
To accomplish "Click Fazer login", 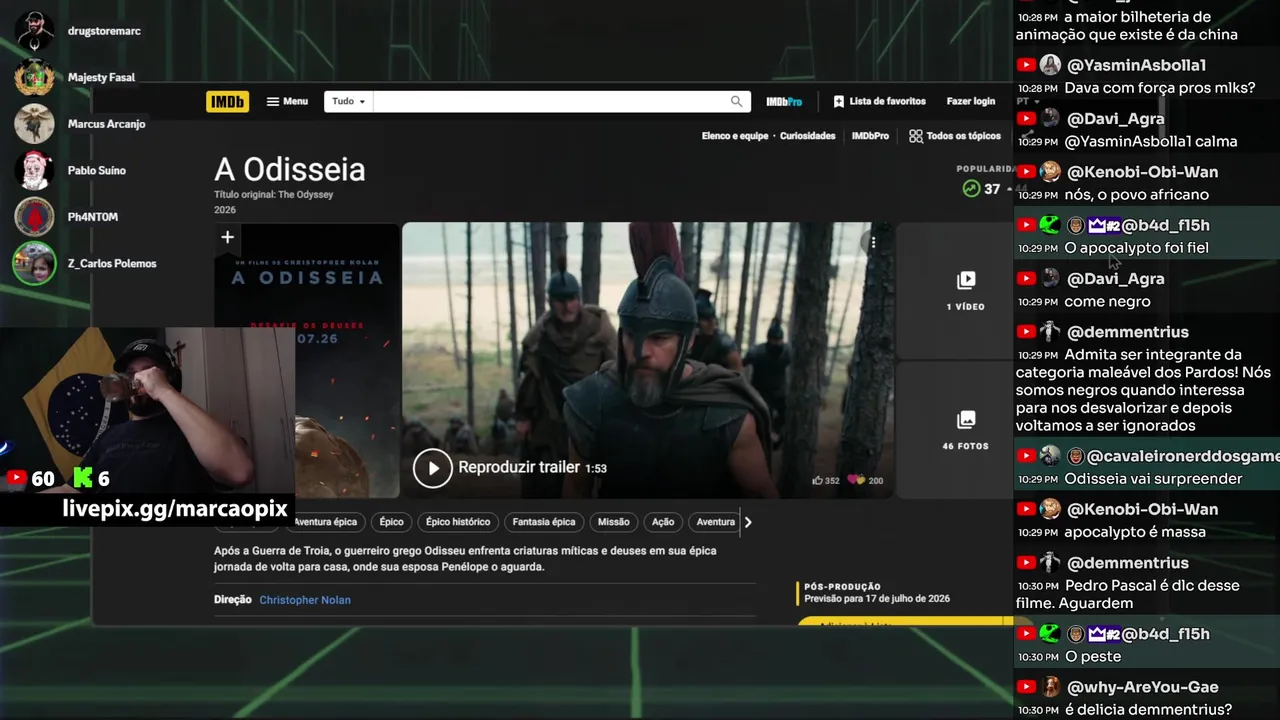I will click(971, 101).
